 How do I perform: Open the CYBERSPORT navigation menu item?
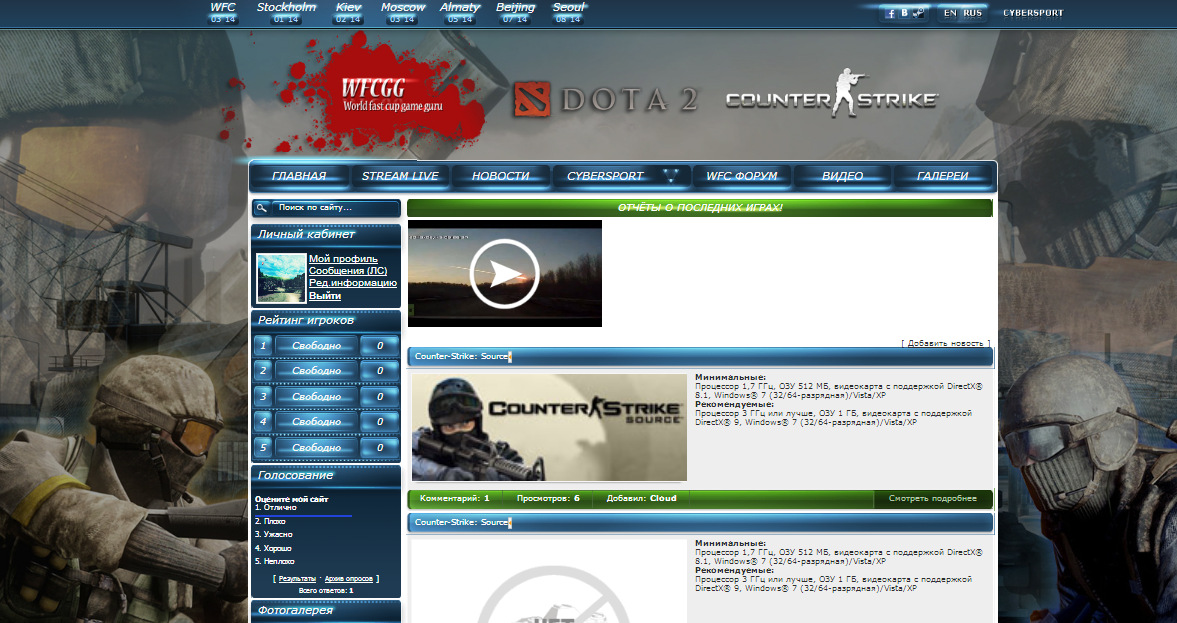(x=605, y=176)
